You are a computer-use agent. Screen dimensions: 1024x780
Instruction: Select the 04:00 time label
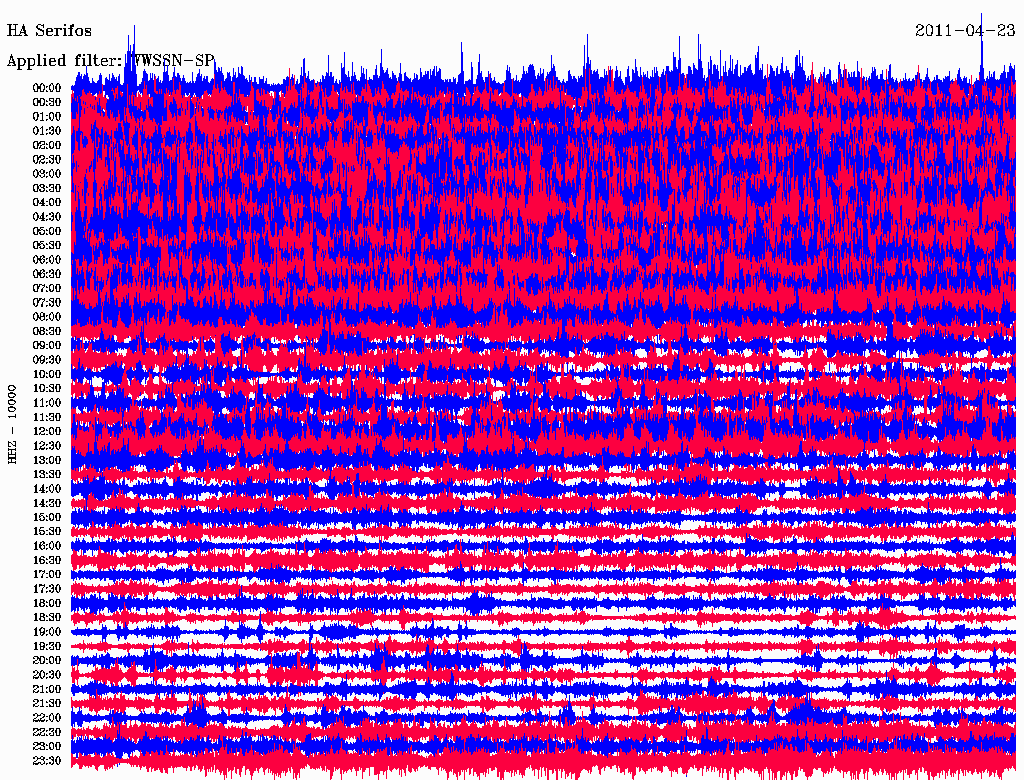47,203
